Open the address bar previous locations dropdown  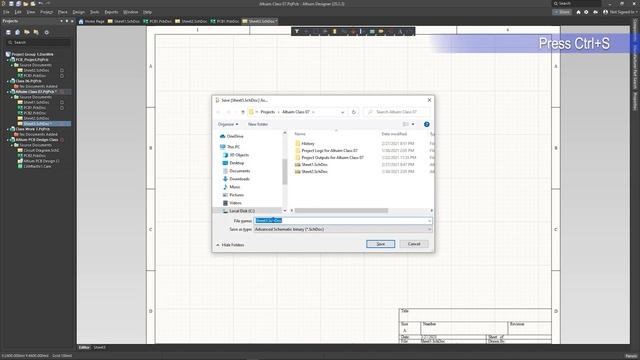click(342, 112)
